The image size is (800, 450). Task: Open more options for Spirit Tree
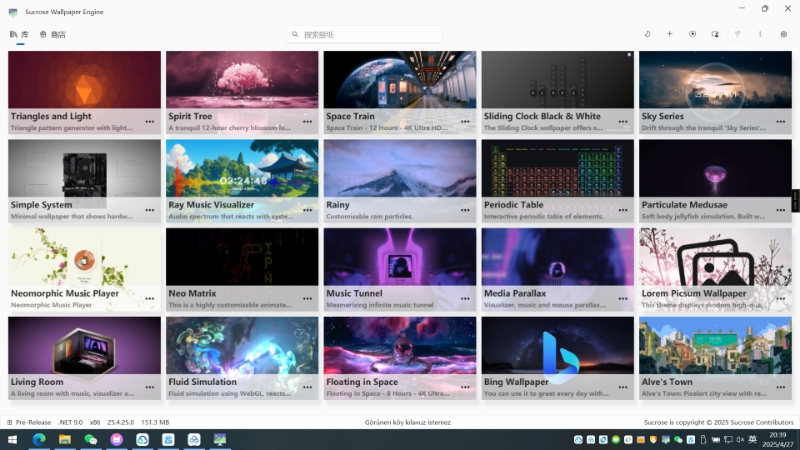coord(307,121)
